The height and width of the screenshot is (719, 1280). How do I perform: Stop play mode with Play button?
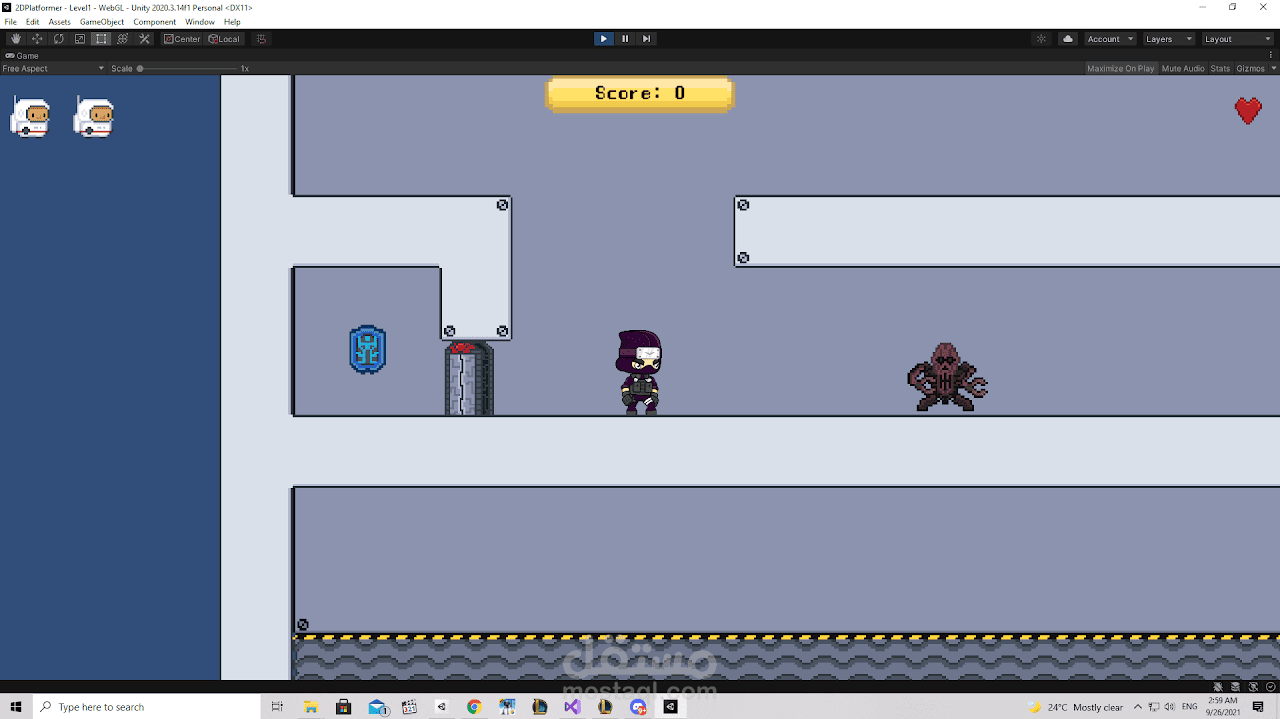pyautogui.click(x=603, y=39)
